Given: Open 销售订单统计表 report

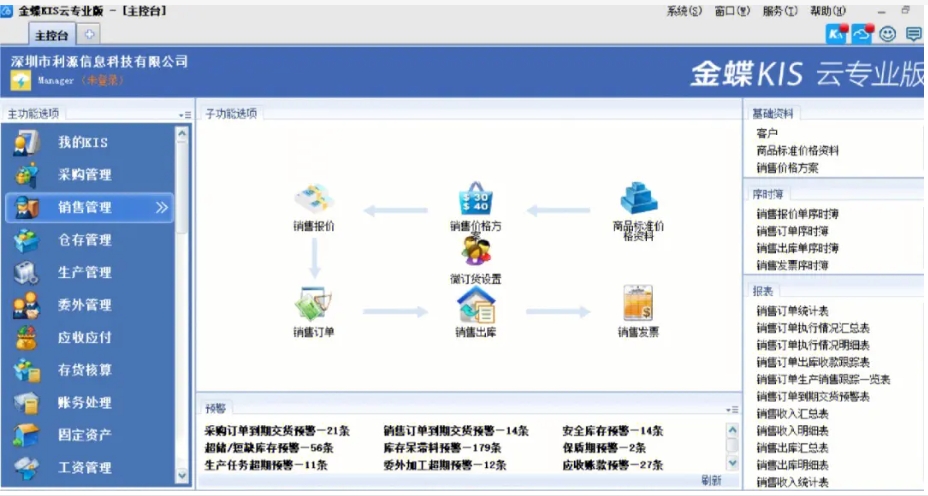Looking at the screenshot, I should (x=792, y=311).
